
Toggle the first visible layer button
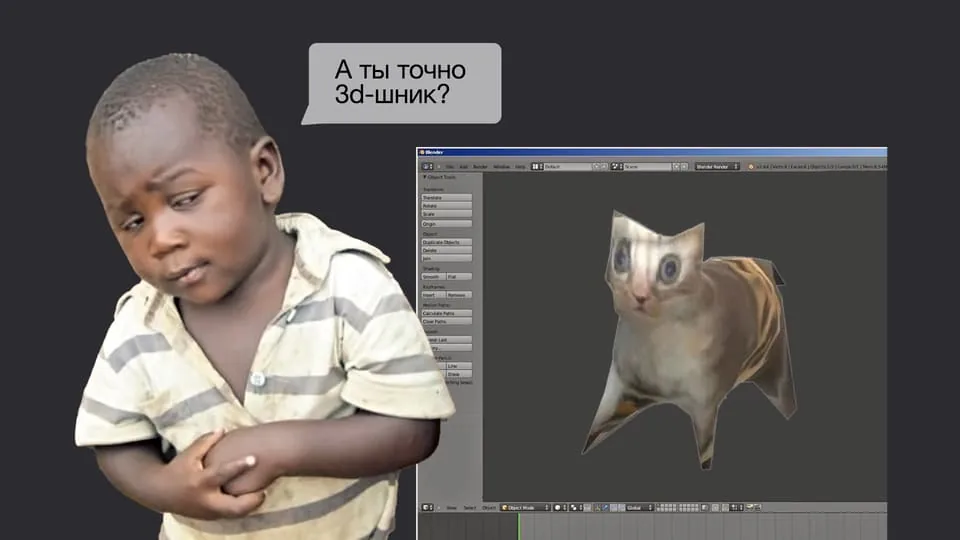point(658,506)
